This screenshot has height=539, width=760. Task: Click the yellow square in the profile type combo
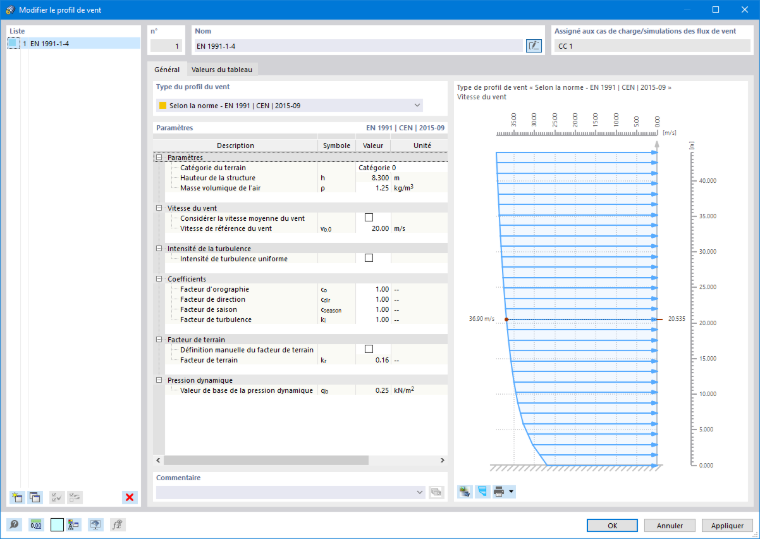click(x=163, y=105)
